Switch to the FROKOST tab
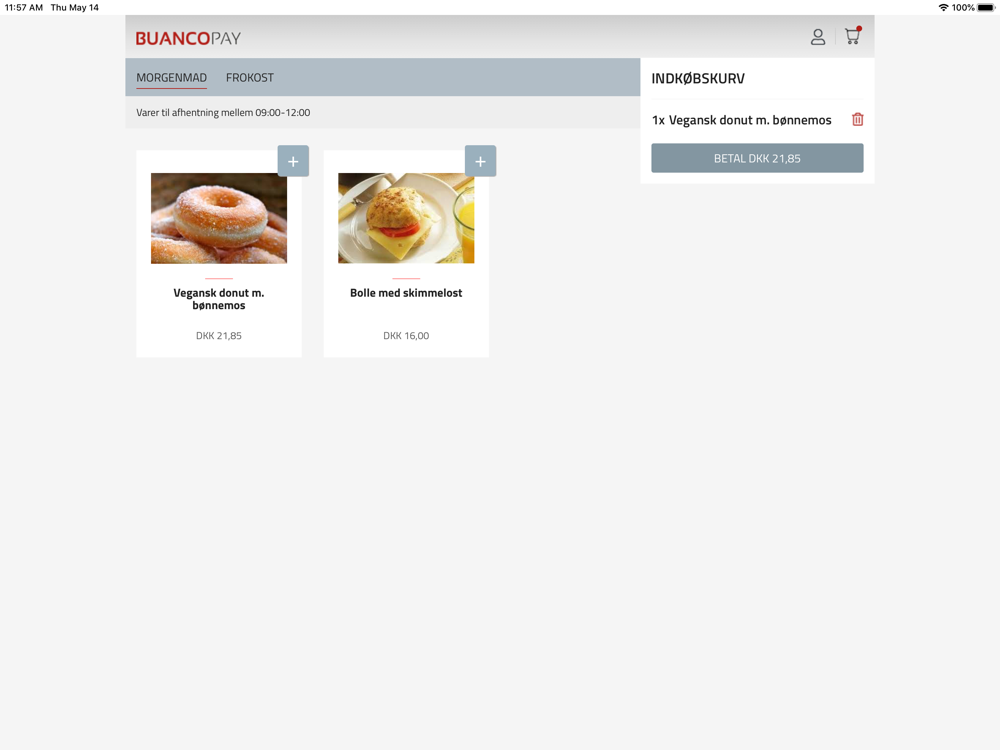The width and height of the screenshot is (1000, 750). (249, 78)
